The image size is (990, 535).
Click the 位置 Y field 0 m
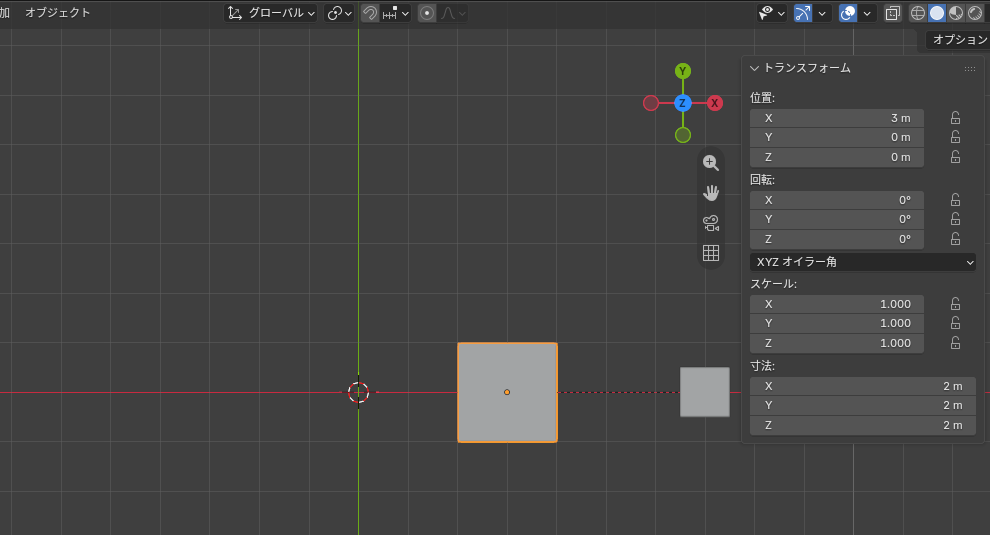(x=837, y=137)
